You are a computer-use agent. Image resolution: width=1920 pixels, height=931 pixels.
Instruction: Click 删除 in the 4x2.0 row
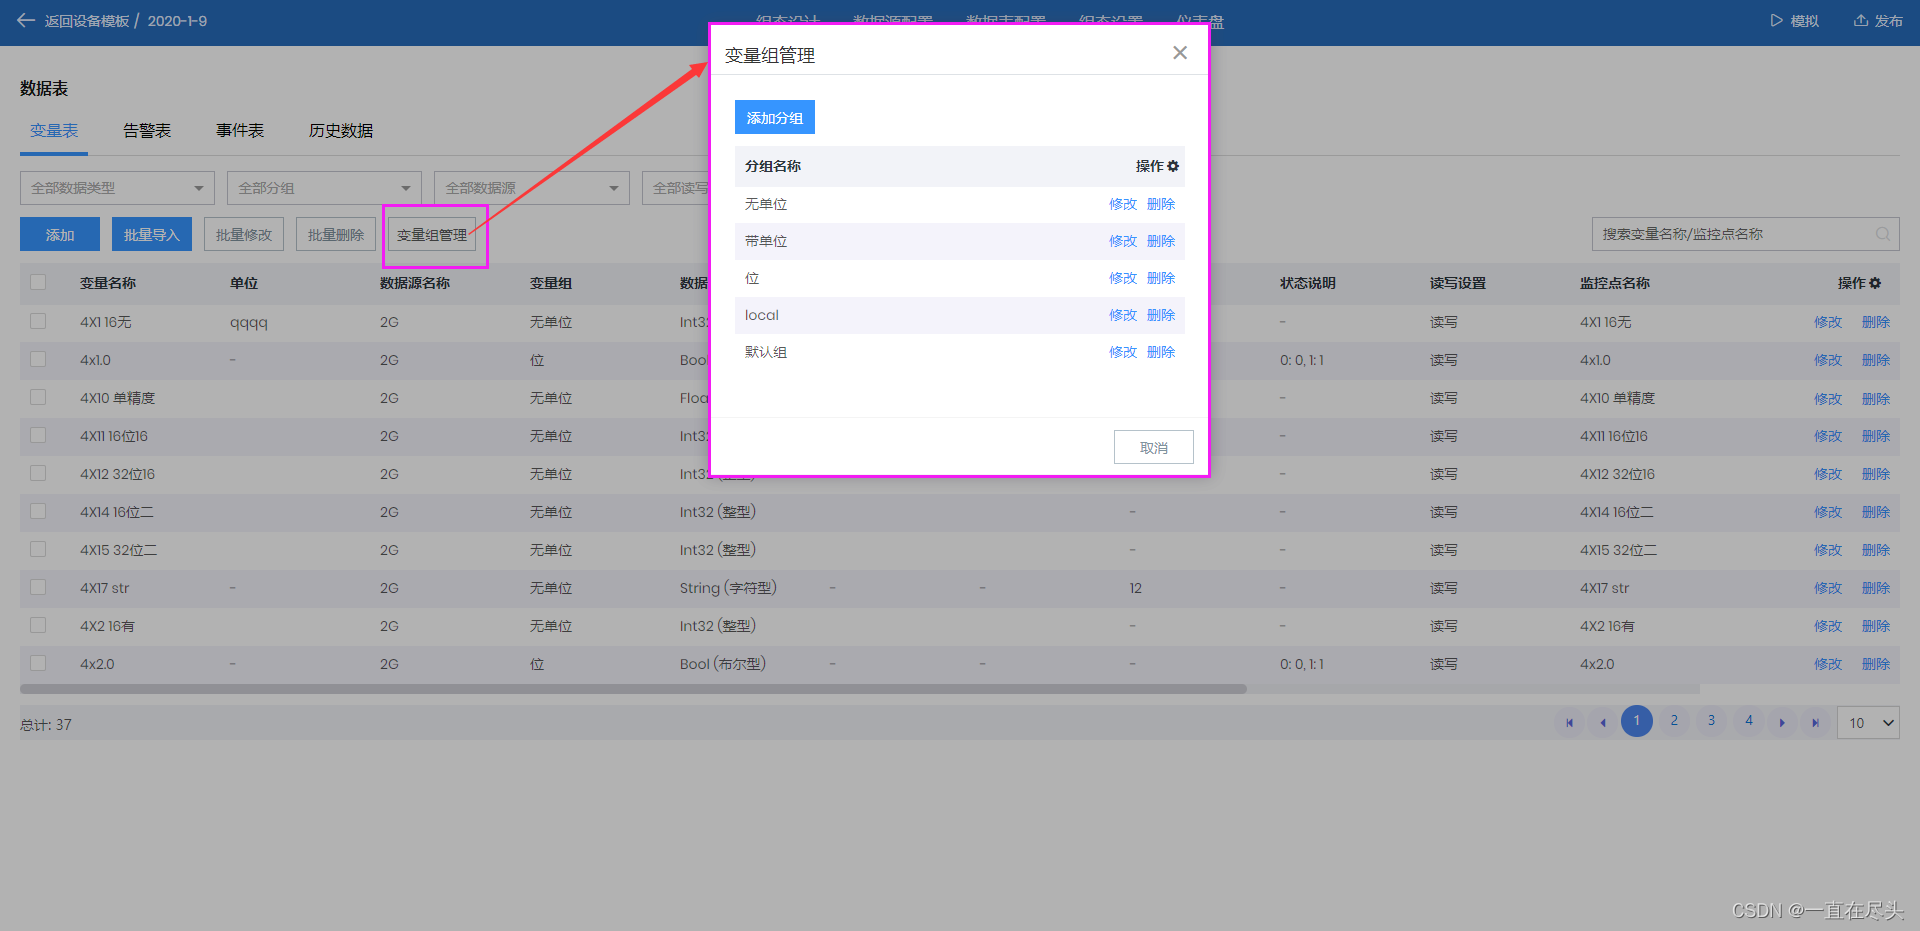point(1876,664)
